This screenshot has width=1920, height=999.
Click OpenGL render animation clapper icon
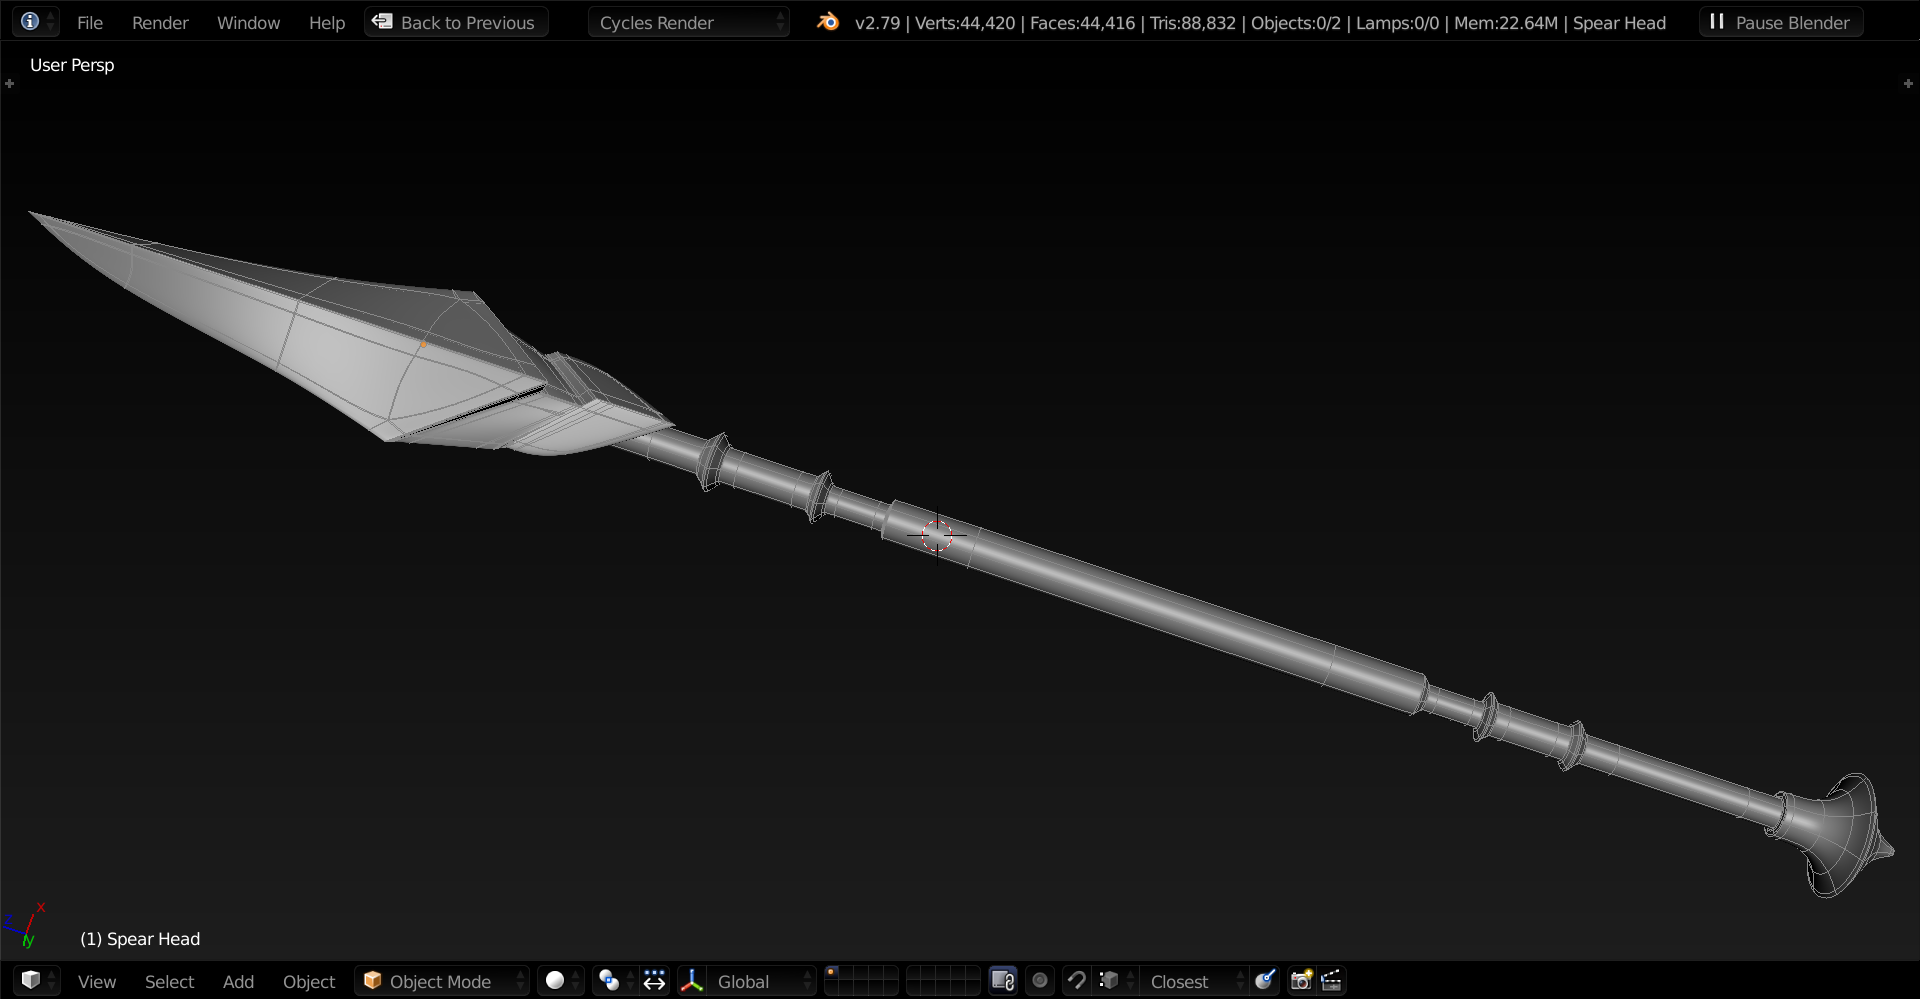pyautogui.click(x=1331, y=981)
